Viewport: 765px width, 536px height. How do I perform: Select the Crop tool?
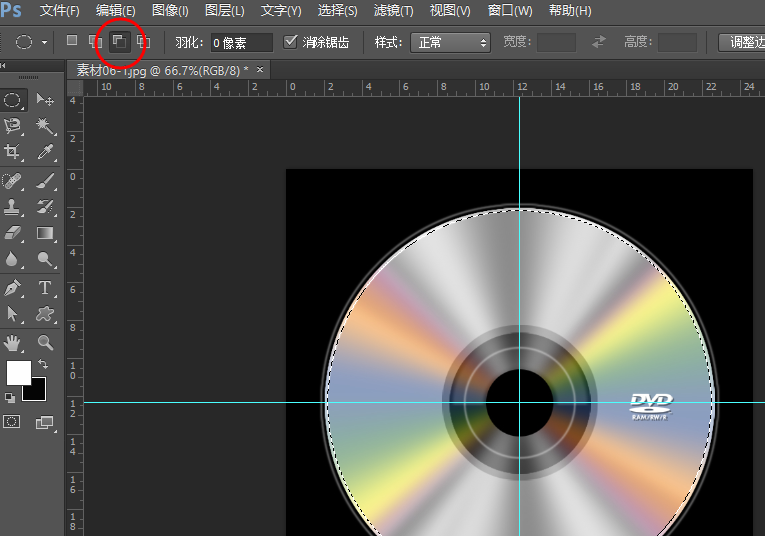tap(12, 152)
